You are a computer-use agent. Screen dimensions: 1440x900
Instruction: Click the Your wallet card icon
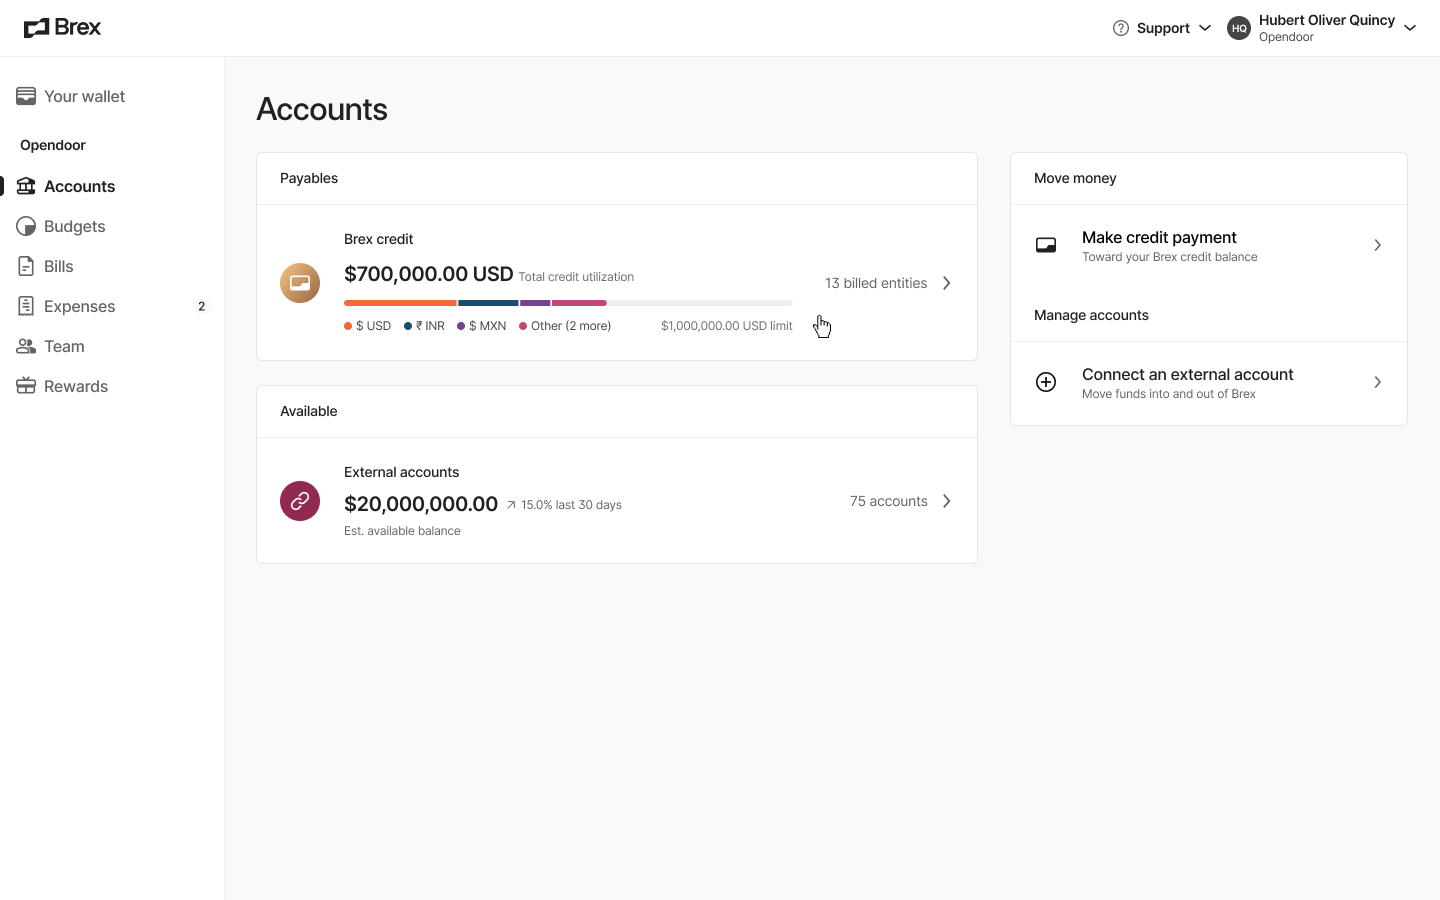pos(26,96)
